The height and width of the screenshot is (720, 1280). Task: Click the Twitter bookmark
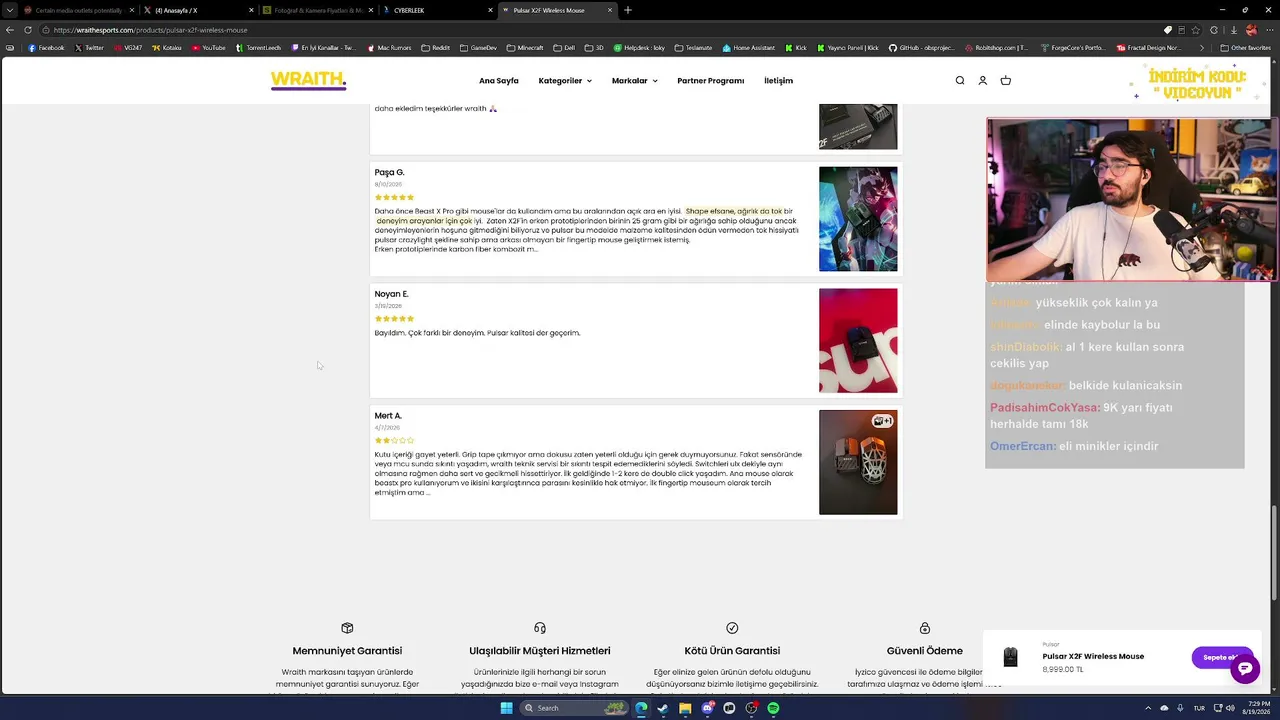pyautogui.click(x=90, y=48)
